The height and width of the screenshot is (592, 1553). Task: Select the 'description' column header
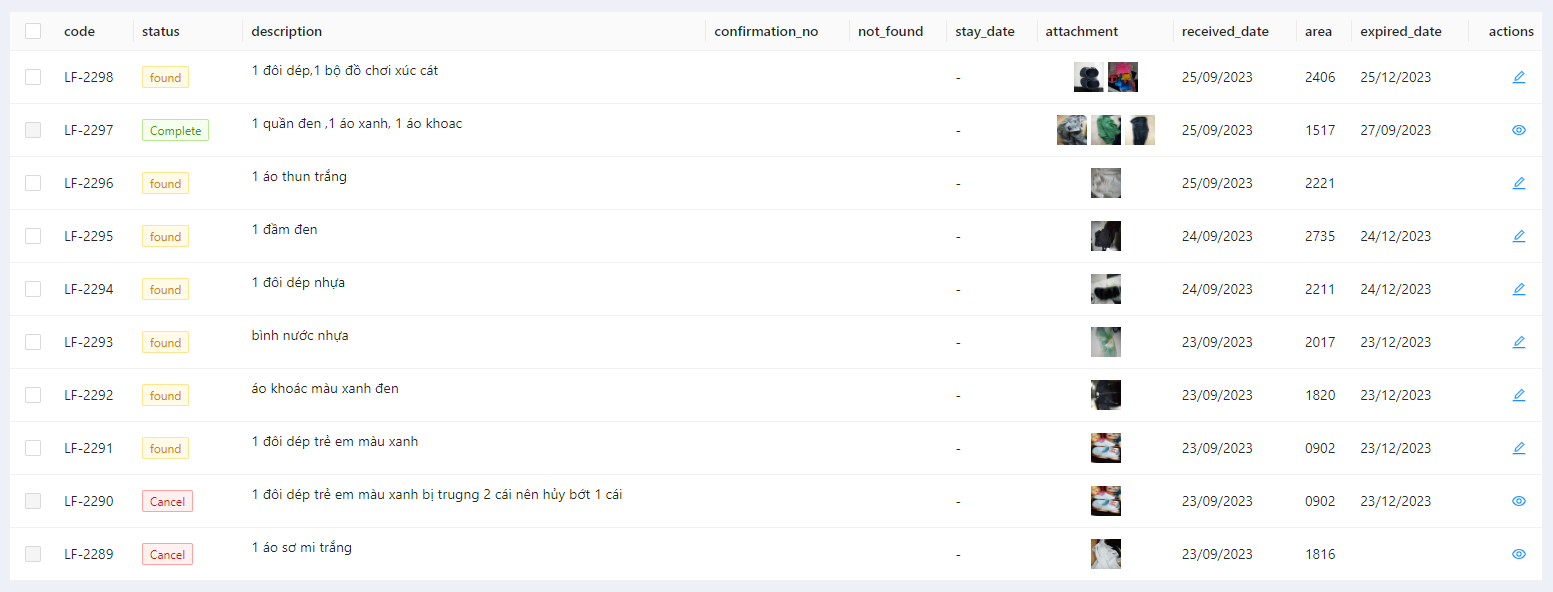287,31
